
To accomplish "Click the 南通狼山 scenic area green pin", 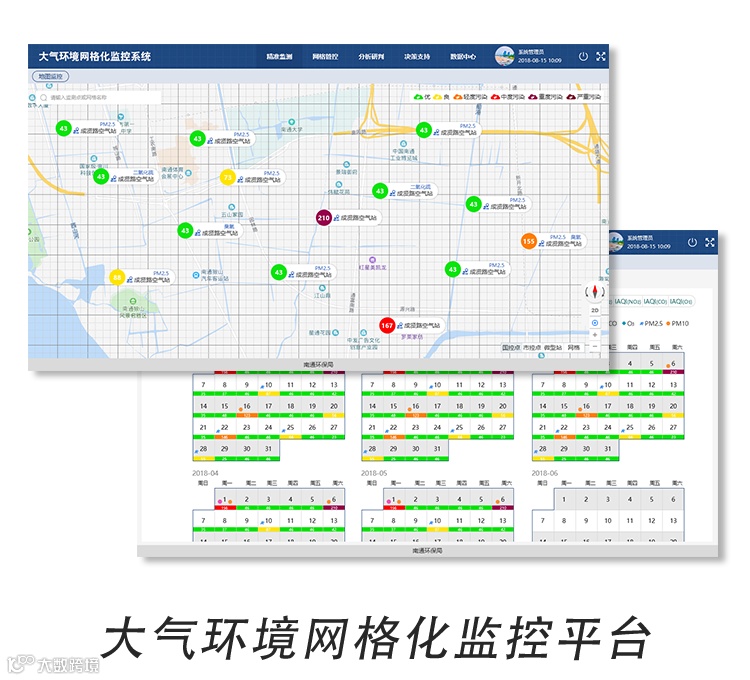I will click(x=133, y=301).
